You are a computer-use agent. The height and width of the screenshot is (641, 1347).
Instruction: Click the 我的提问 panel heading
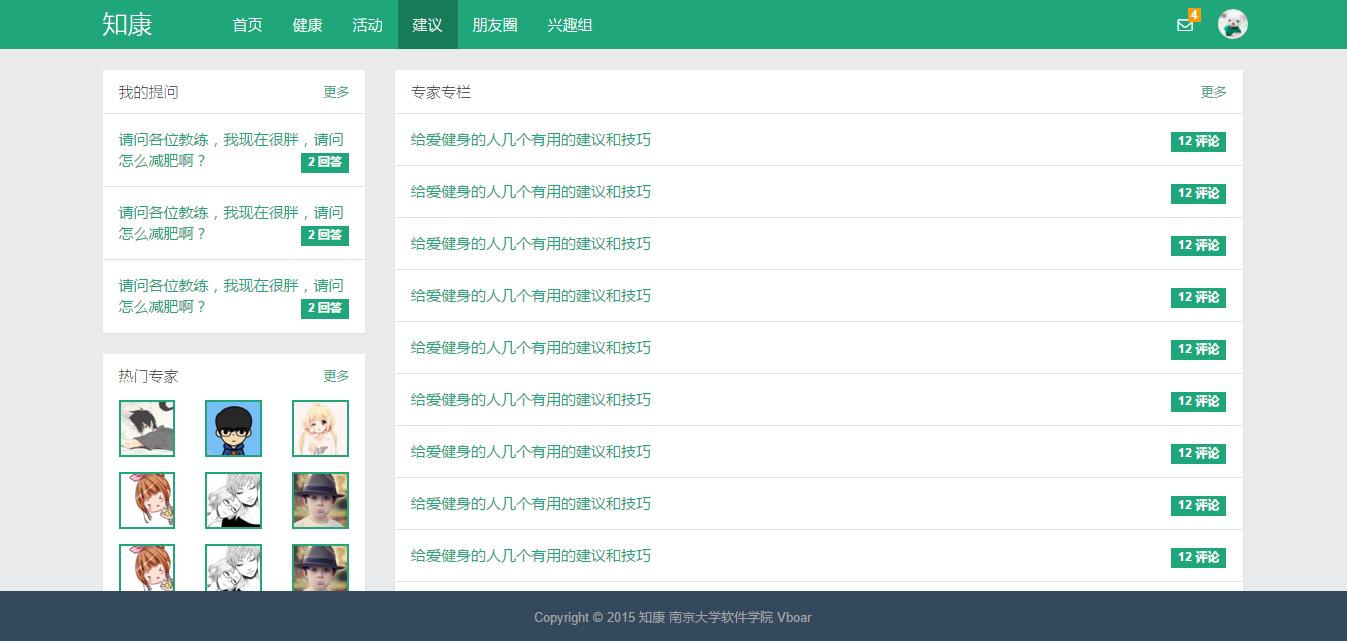(x=148, y=92)
